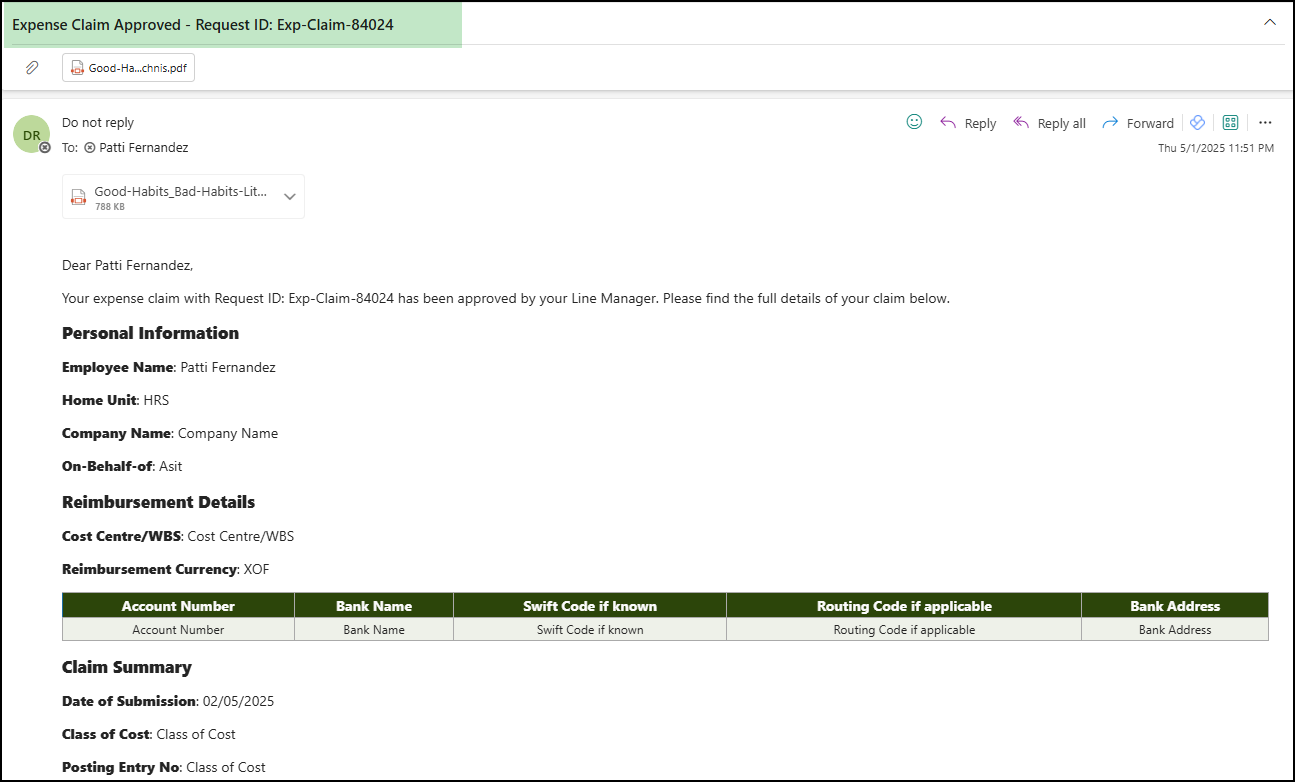Image resolution: width=1295 pixels, height=782 pixels.
Task: Click Reply all
Action: pos(1048,122)
